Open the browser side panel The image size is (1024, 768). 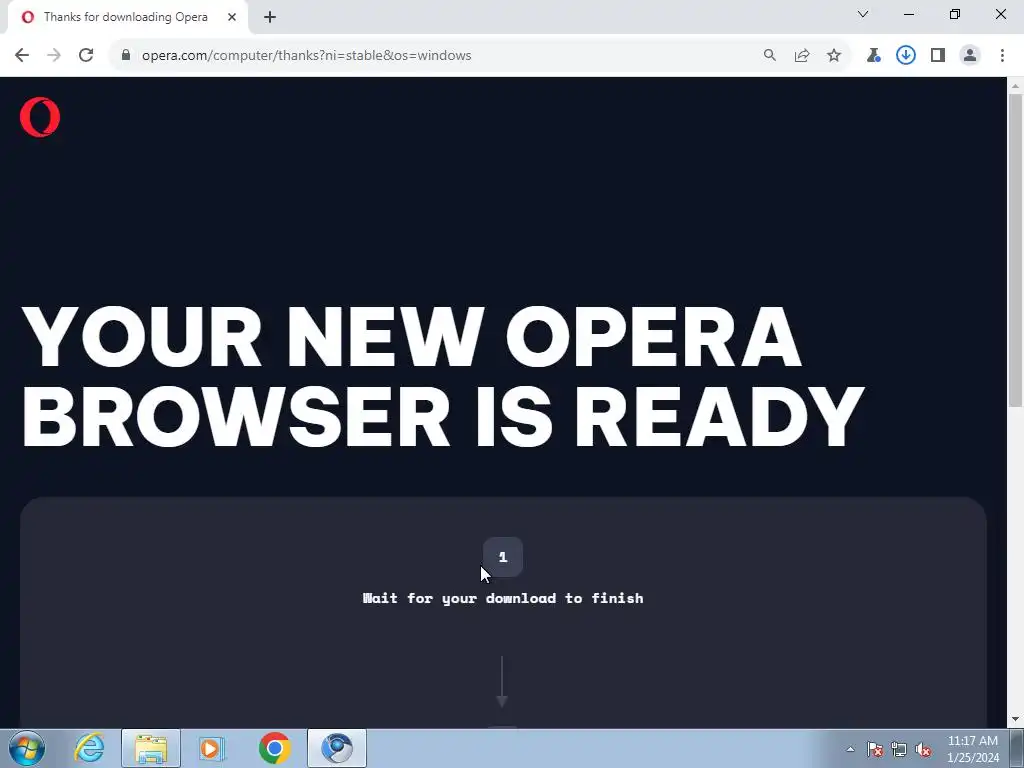(x=938, y=56)
